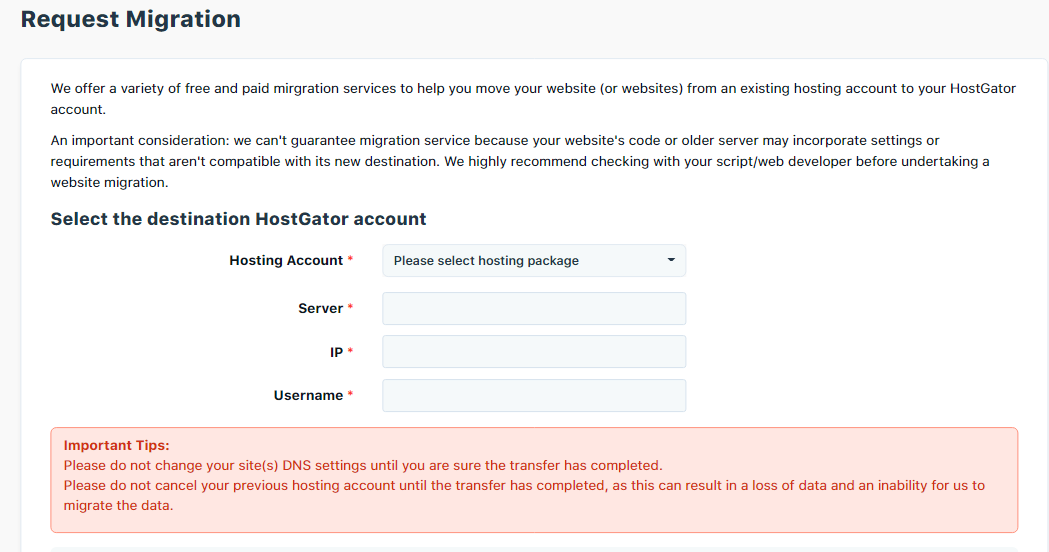Click the required asterisk next to IP

(350, 351)
